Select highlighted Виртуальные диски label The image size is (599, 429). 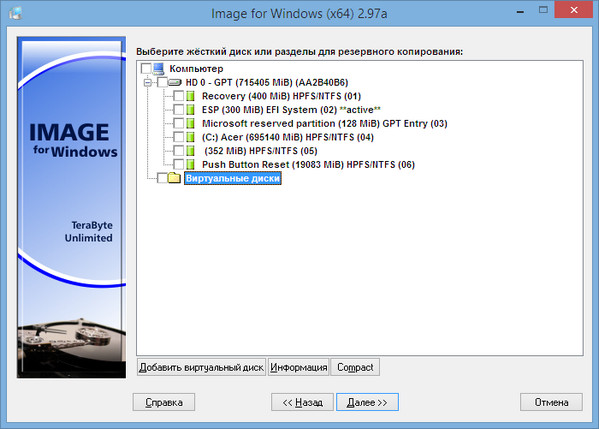point(233,178)
